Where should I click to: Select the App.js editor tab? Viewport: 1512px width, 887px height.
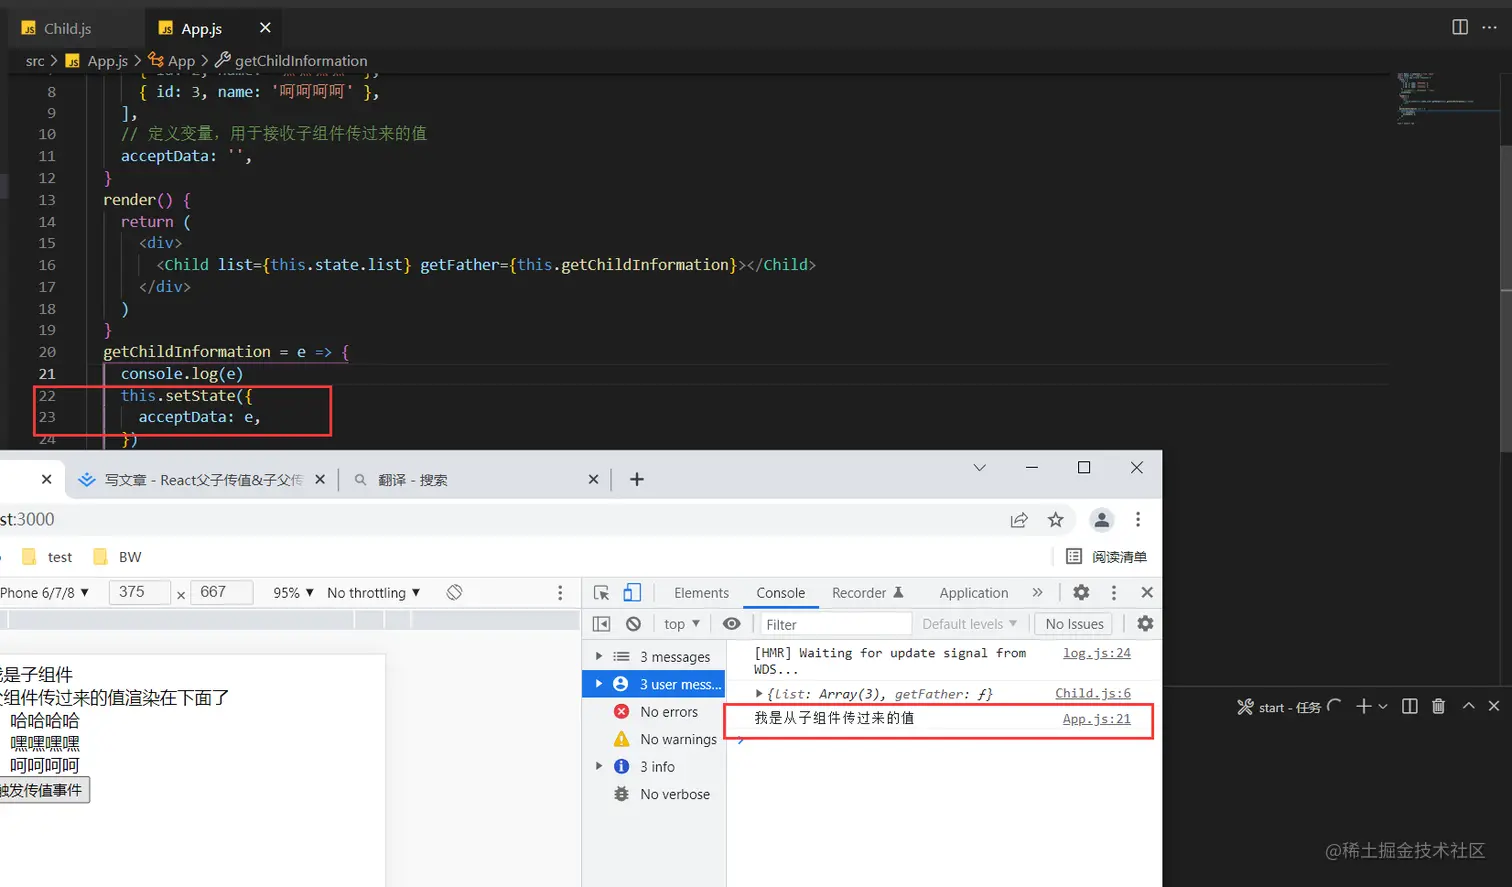(x=201, y=28)
